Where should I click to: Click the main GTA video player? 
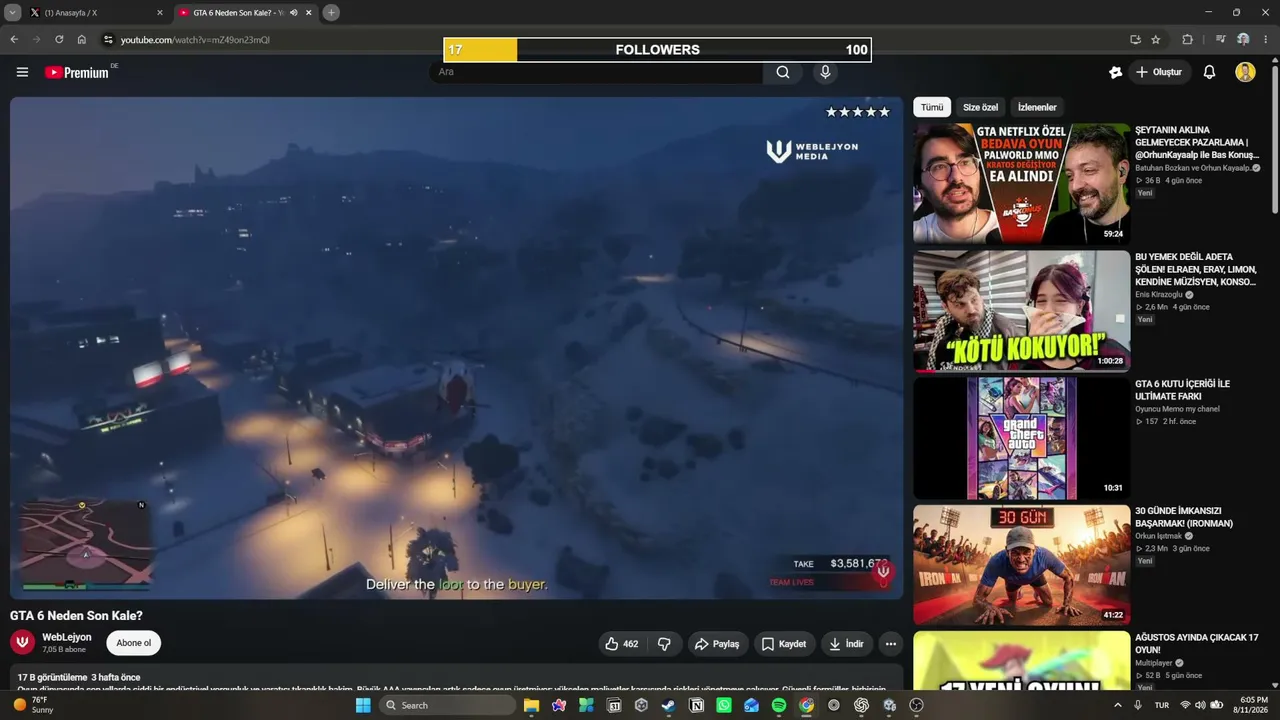456,348
